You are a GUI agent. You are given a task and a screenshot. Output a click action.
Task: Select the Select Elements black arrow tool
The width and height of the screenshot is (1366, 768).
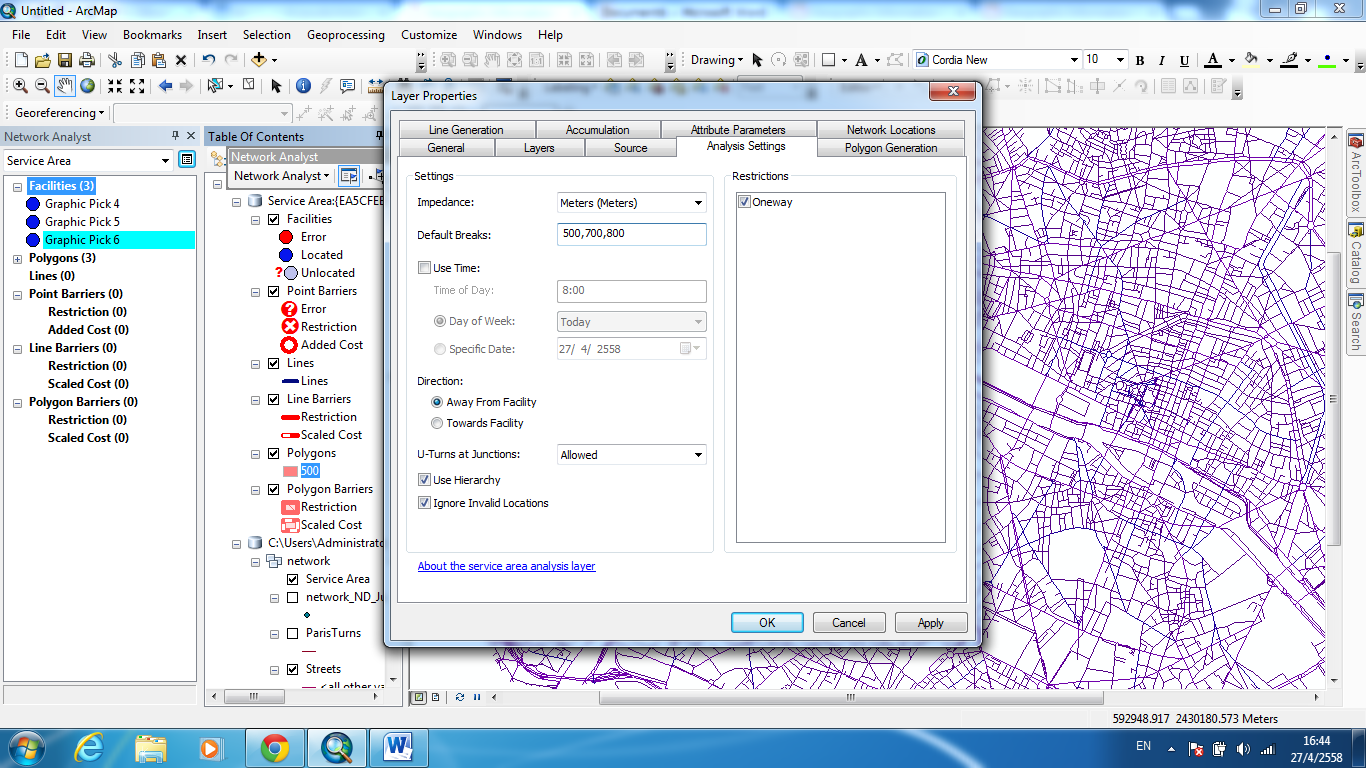(276, 86)
